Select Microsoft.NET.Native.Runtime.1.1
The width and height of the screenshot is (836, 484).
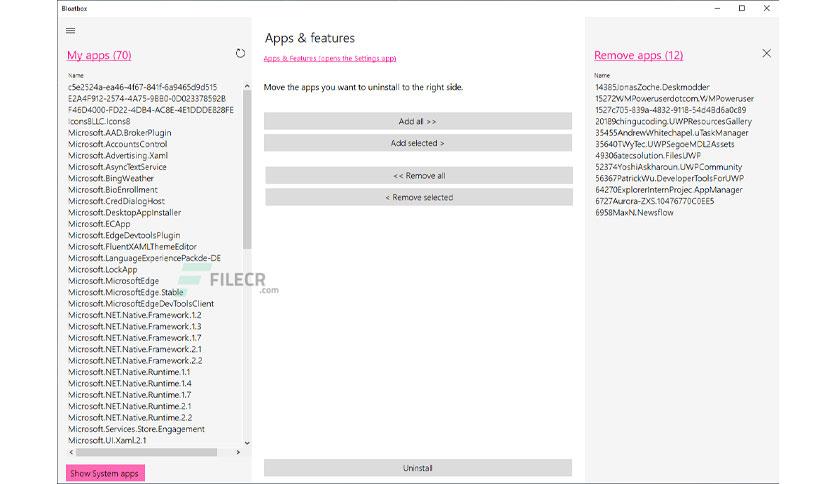pos(129,372)
